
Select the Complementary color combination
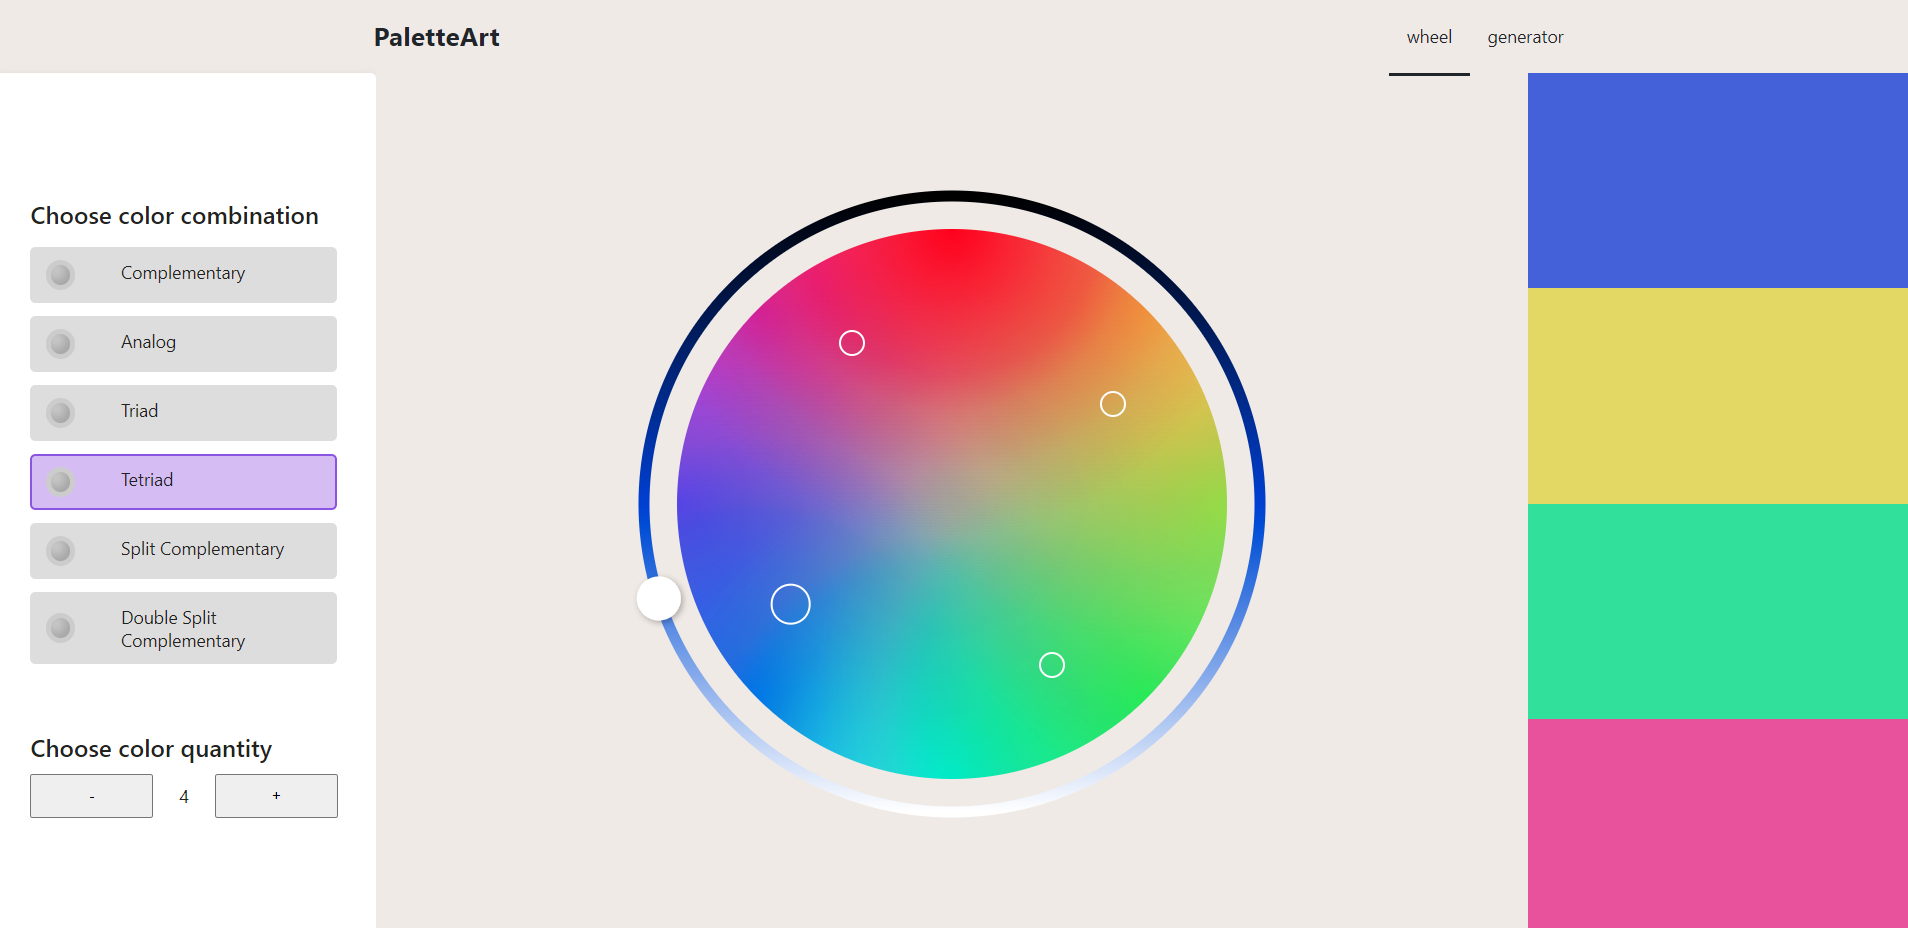(183, 274)
